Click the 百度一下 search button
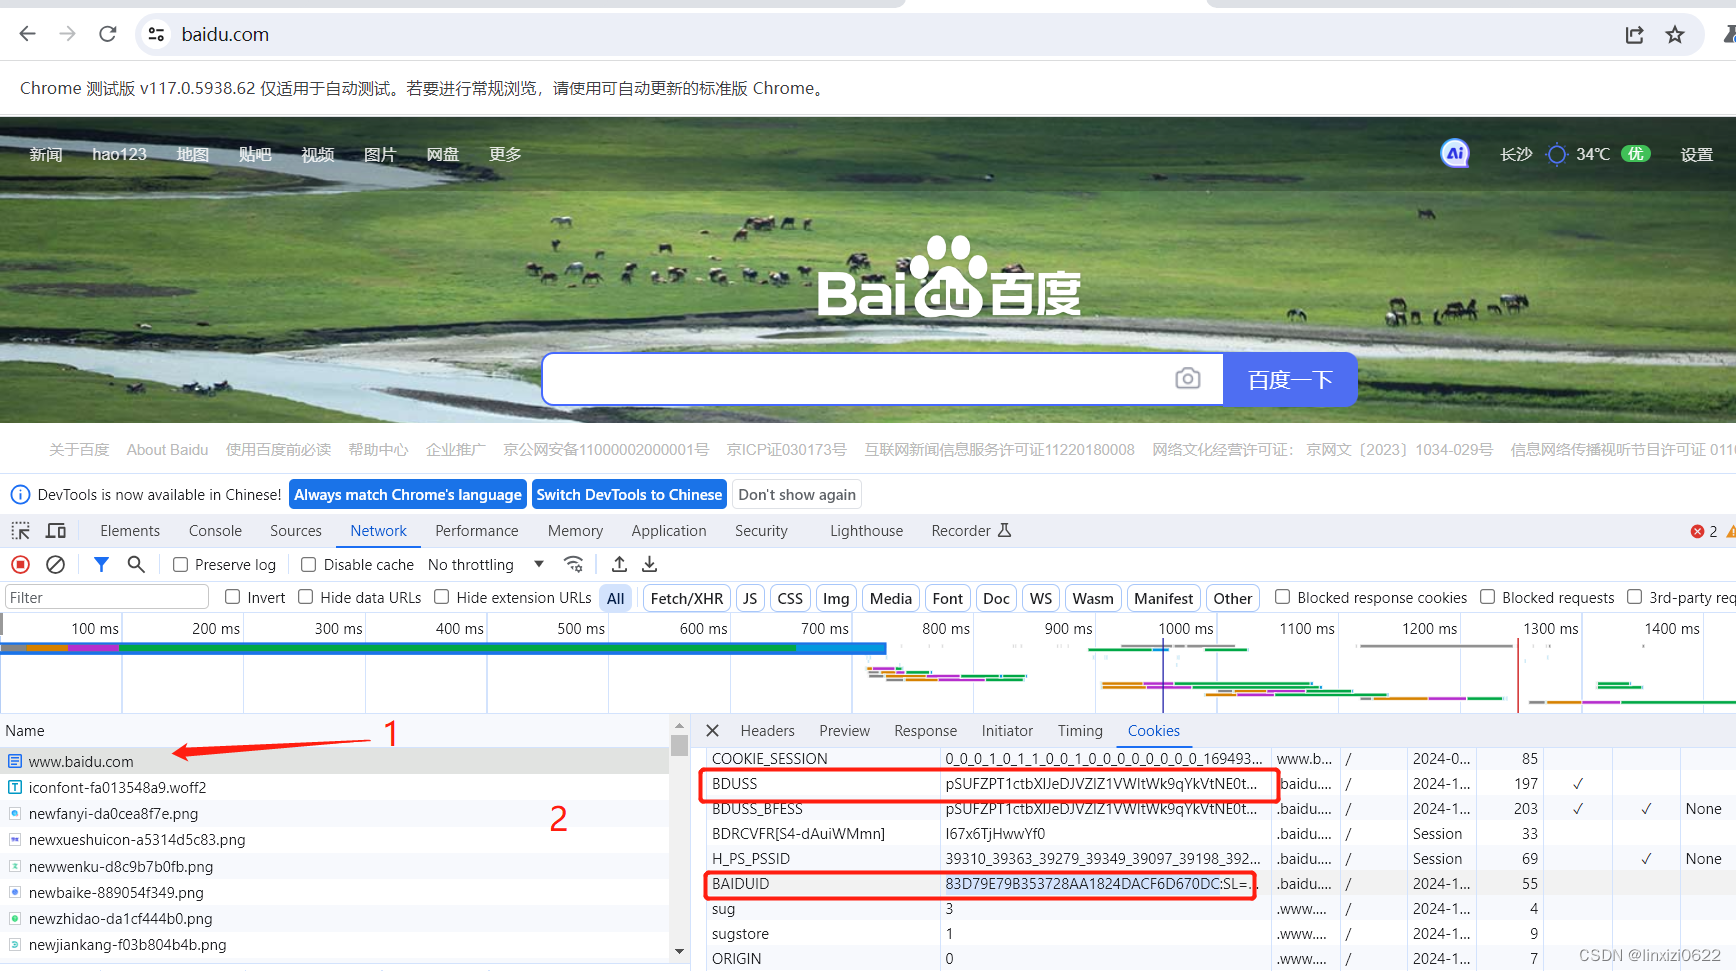1736x971 pixels. [1290, 379]
